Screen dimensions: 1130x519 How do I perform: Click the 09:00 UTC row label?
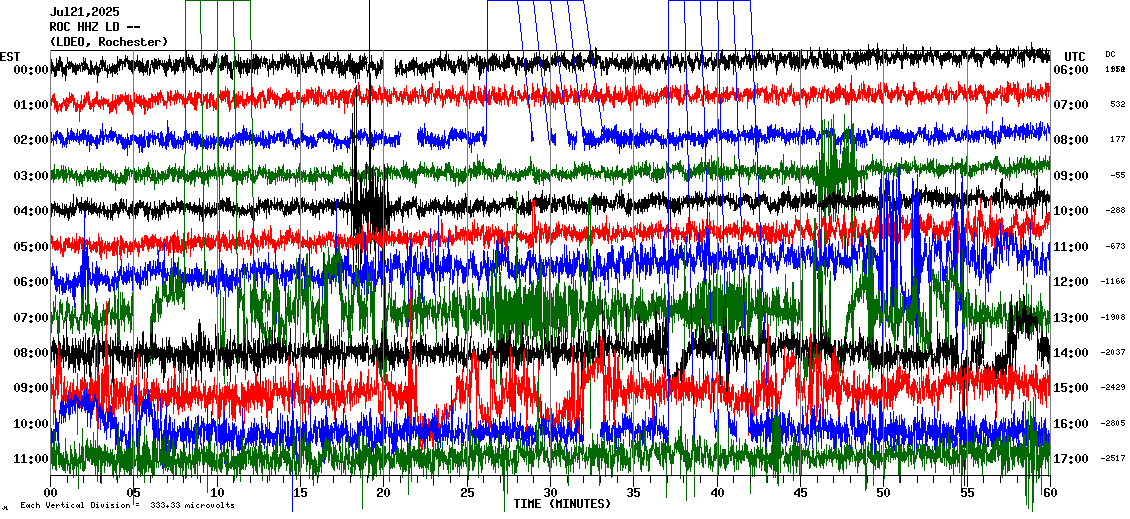pyautogui.click(x=1073, y=176)
